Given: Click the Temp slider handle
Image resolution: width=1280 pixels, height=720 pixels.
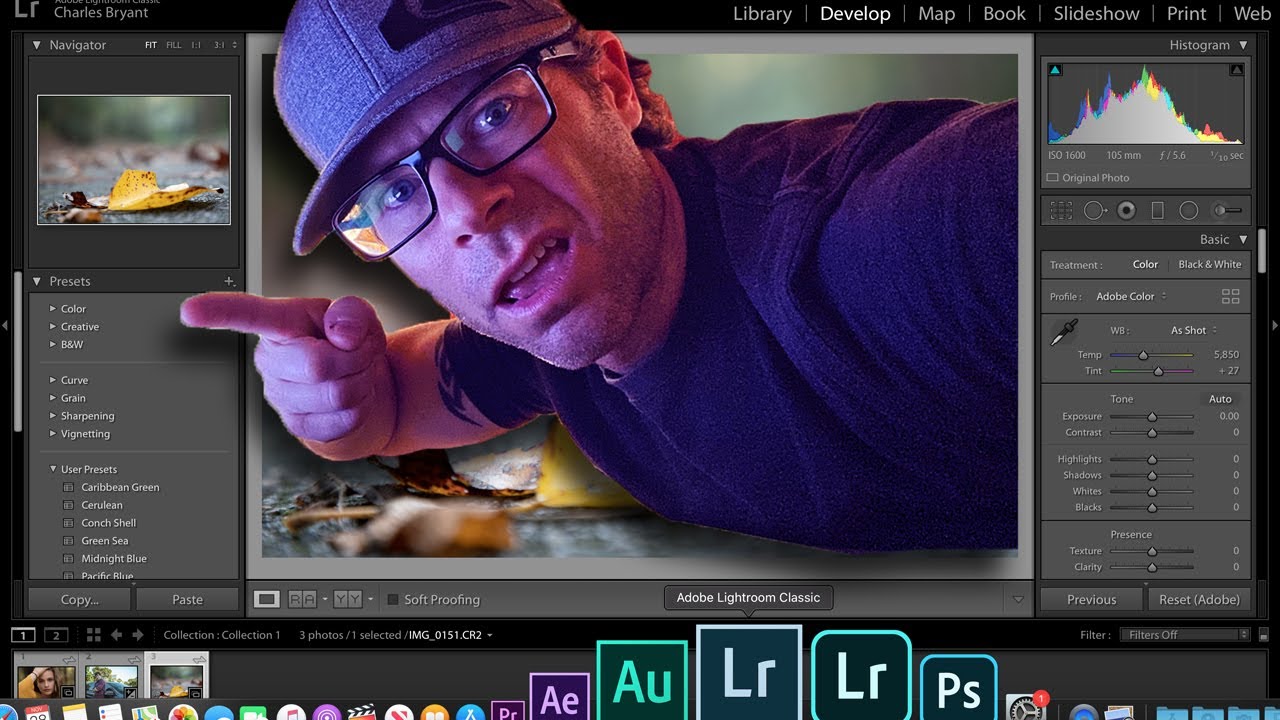Looking at the screenshot, I should (1143, 355).
